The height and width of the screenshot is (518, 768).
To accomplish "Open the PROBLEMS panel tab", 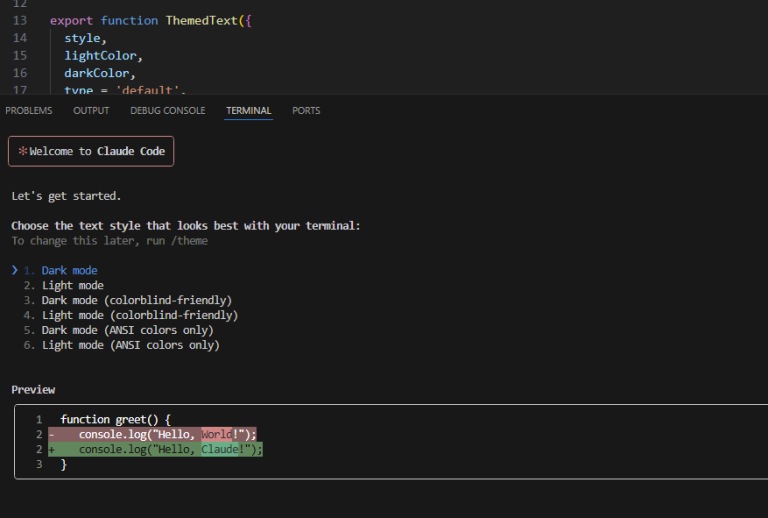I will point(29,111).
